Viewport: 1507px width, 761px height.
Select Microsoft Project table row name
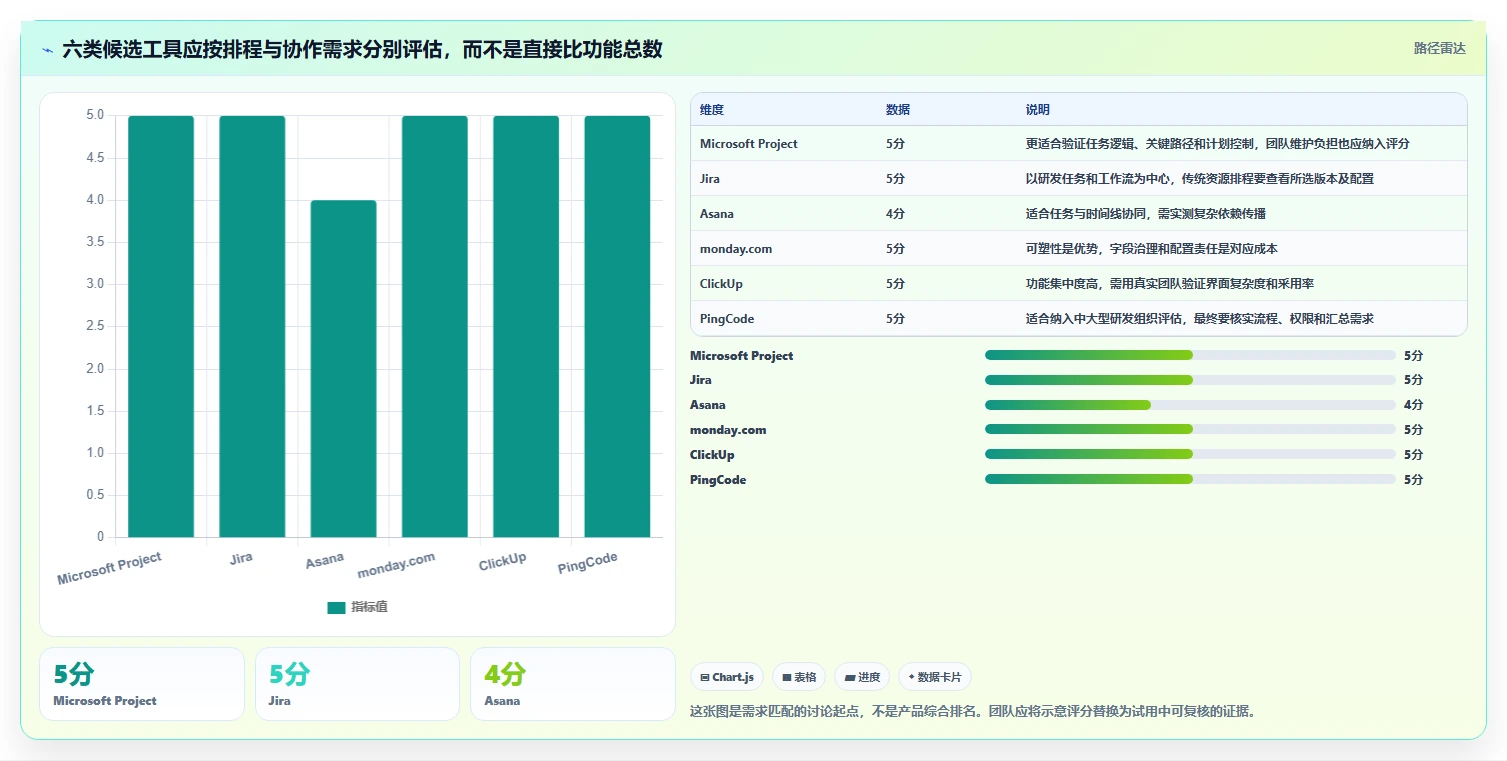pos(749,144)
